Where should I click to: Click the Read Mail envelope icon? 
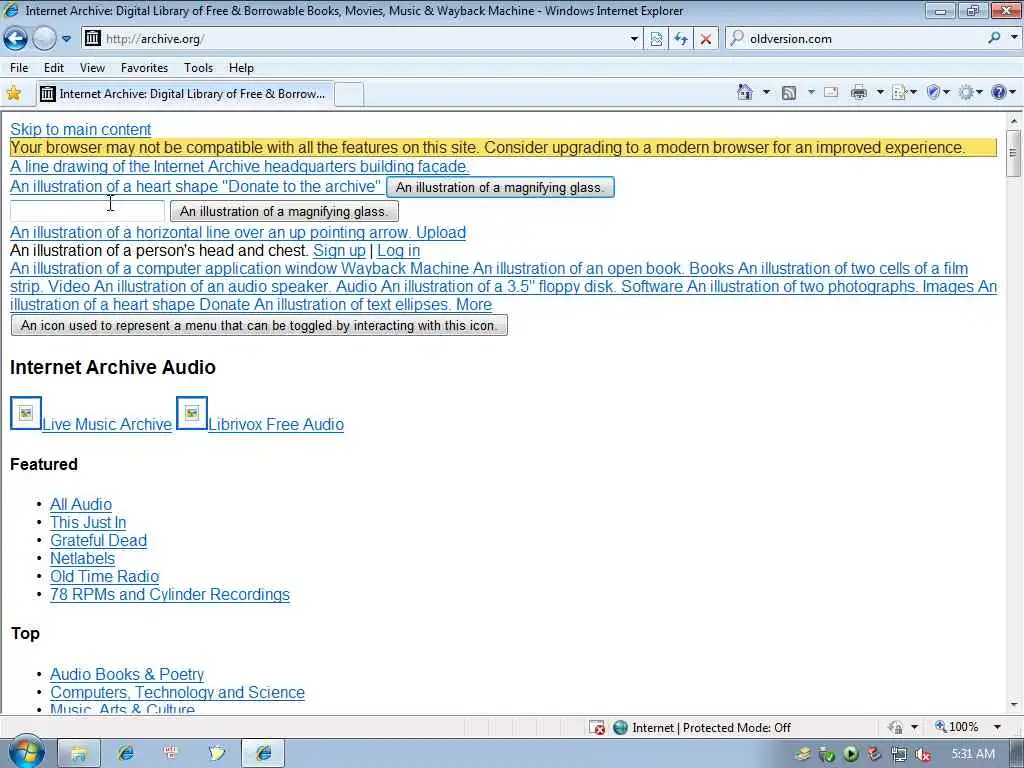(x=831, y=92)
